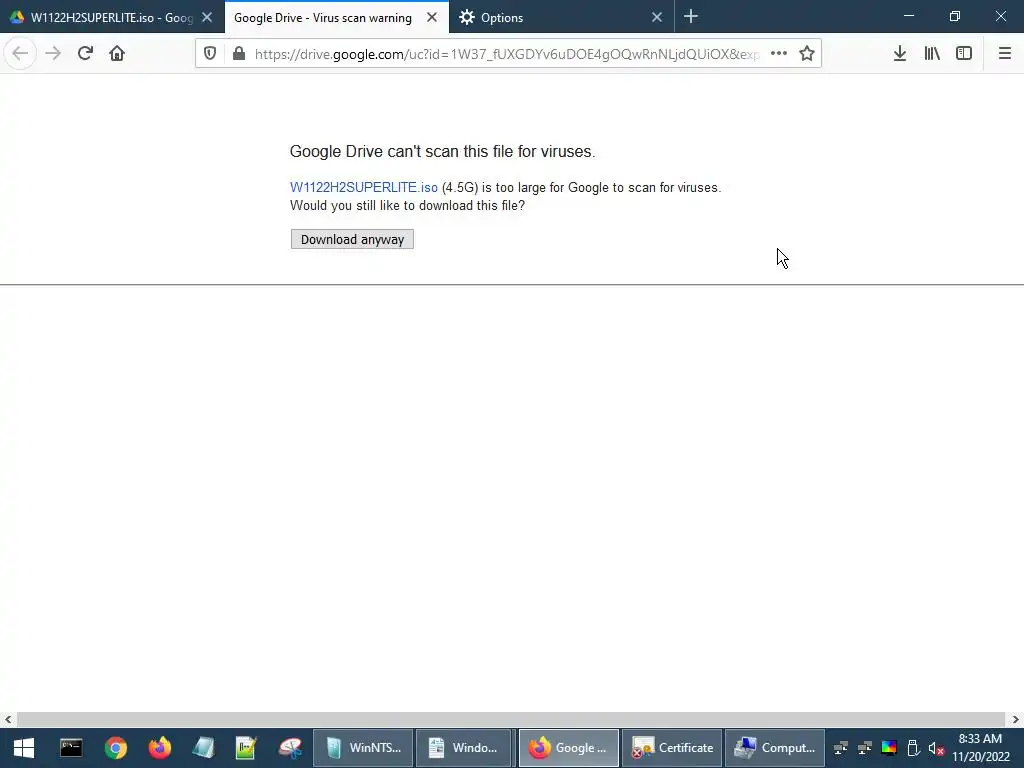Open the taskbar notebook-shaped pinned app

pyautogui.click(x=203, y=748)
